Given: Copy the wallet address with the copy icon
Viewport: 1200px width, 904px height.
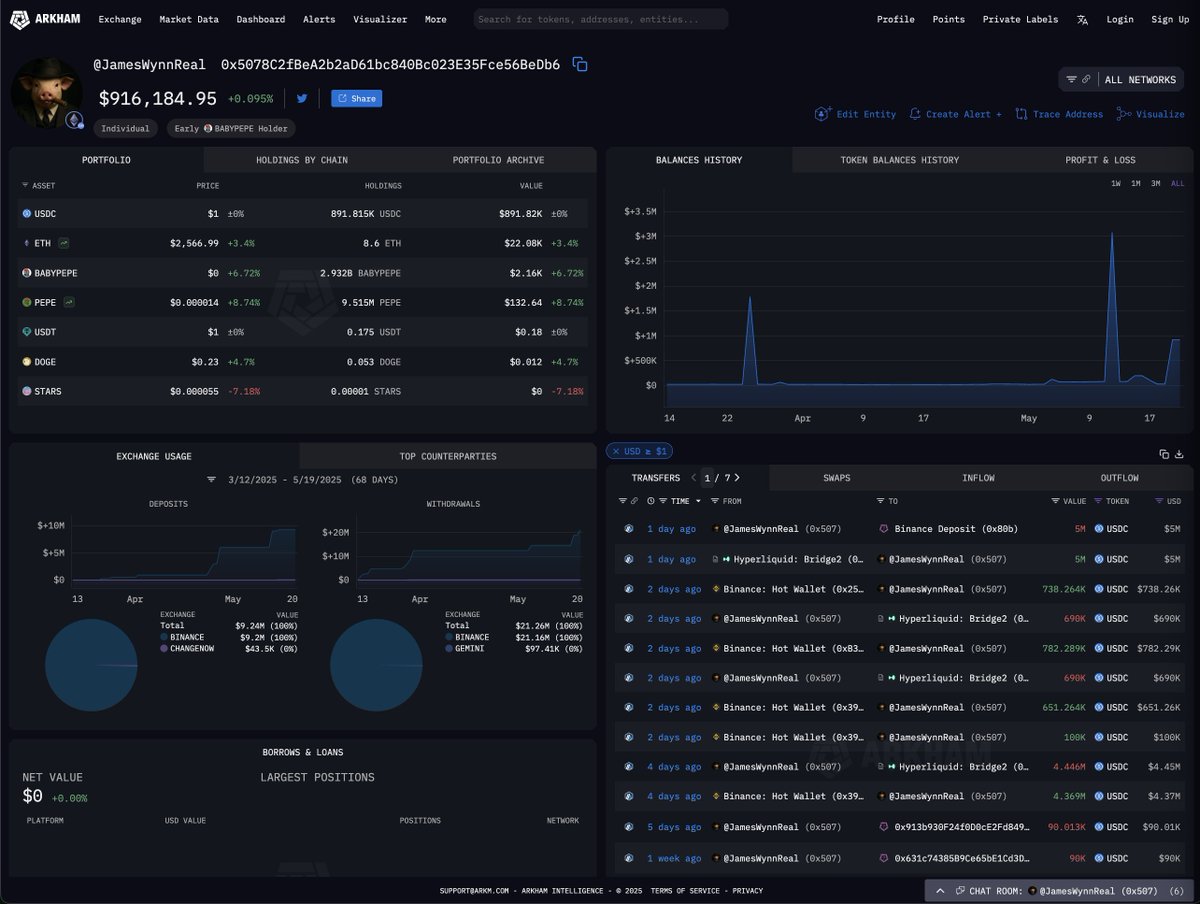Looking at the screenshot, I should (580, 64).
